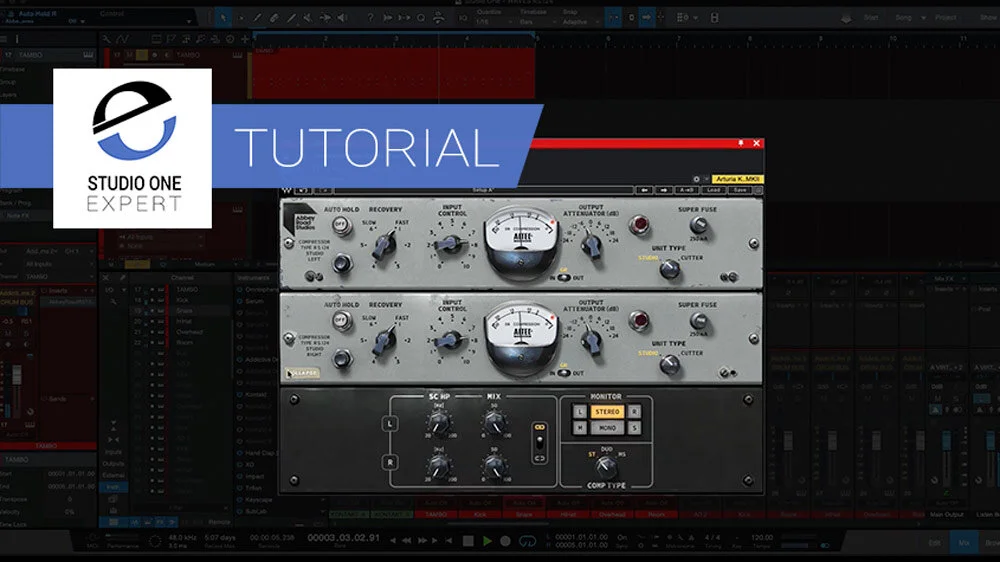
Task: Open the Quantize value dropdown
Action: 494,22
